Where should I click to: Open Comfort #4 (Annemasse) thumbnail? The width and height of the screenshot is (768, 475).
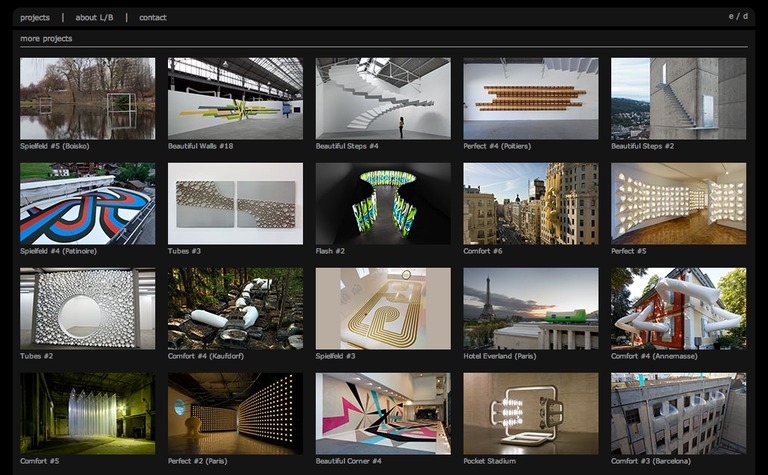(x=679, y=309)
